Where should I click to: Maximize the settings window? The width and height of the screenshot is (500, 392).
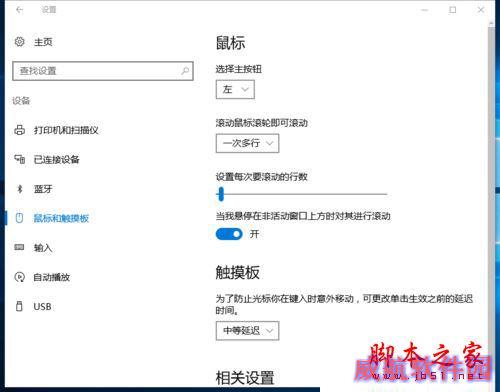(x=453, y=10)
